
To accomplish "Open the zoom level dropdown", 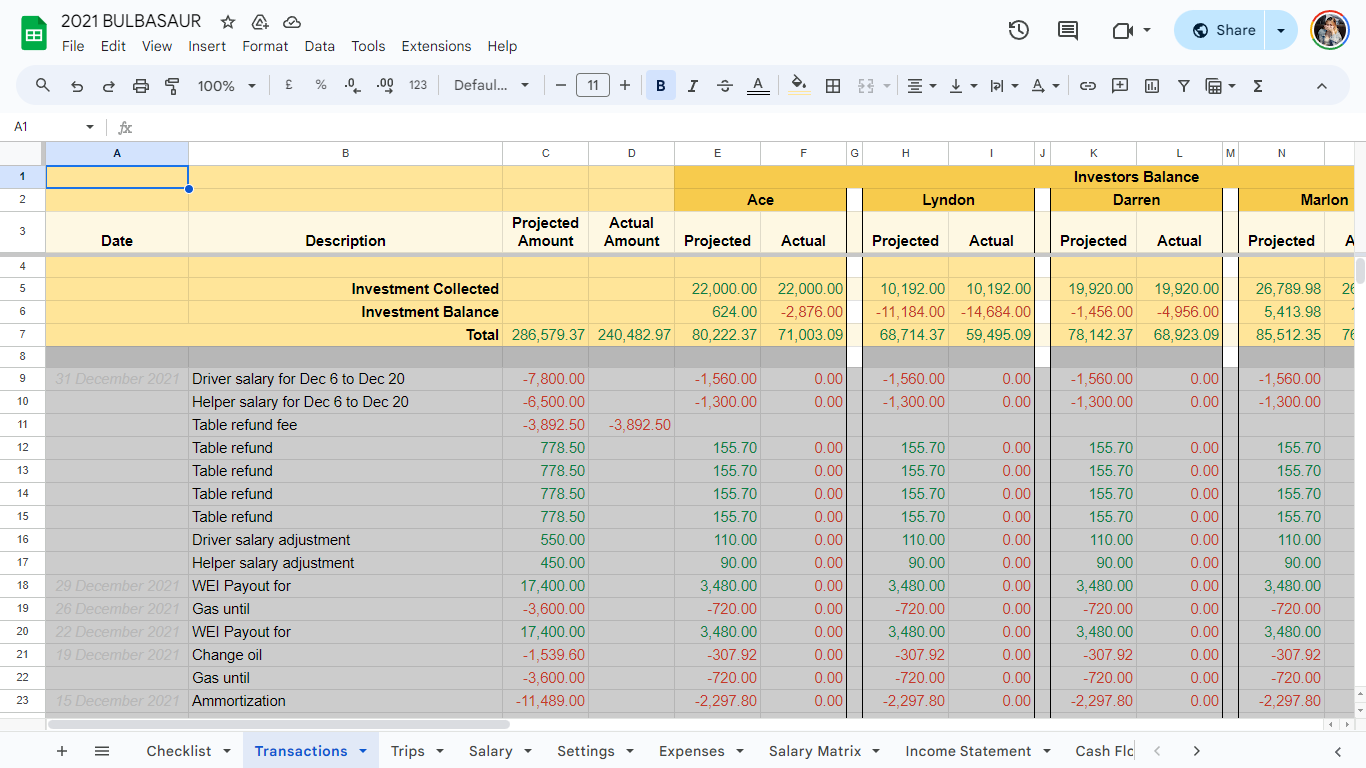I will (226, 86).
